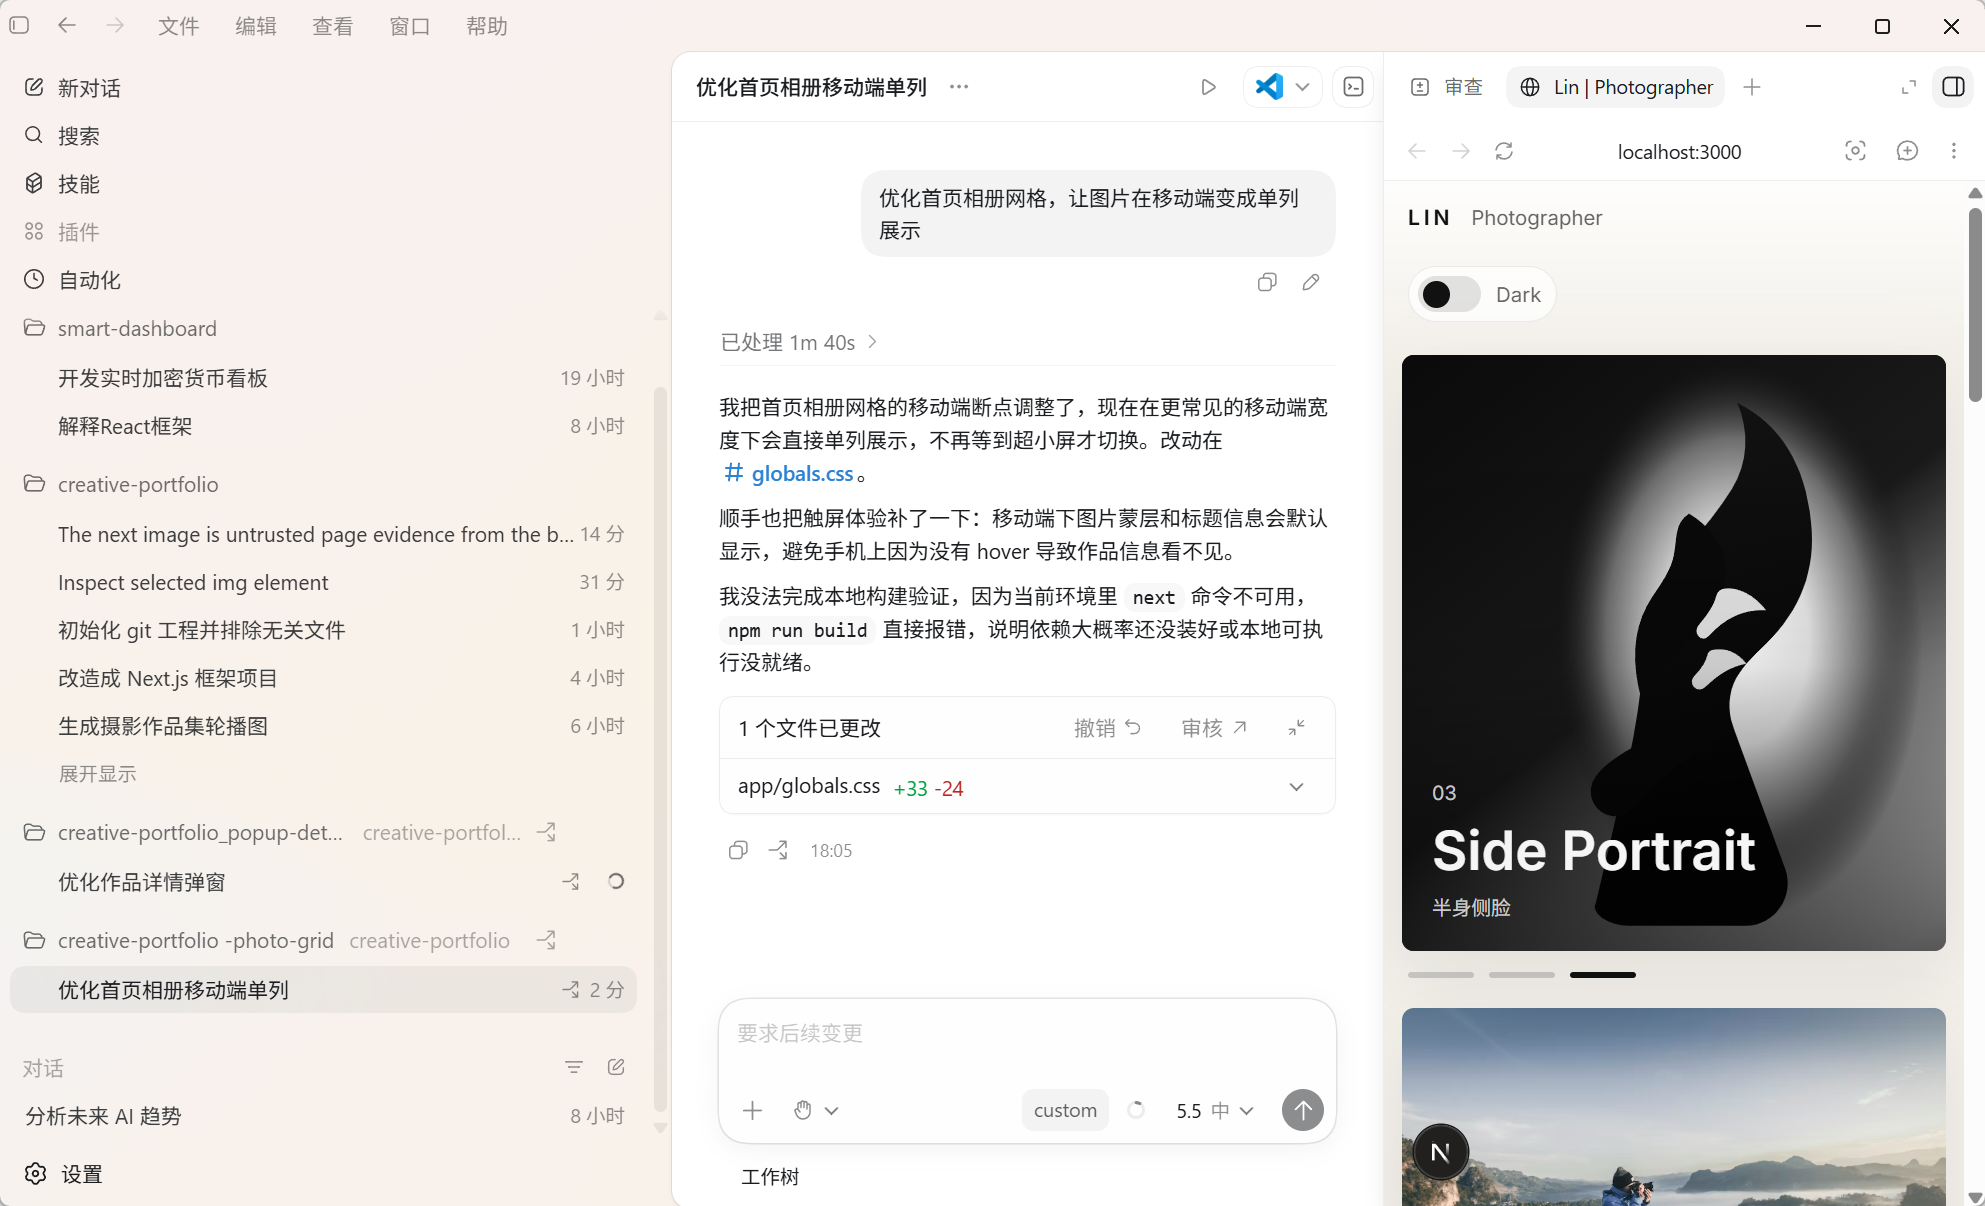Go back with the title bar arrow
The height and width of the screenshot is (1206, 1985).
click(x=67, y=25)
